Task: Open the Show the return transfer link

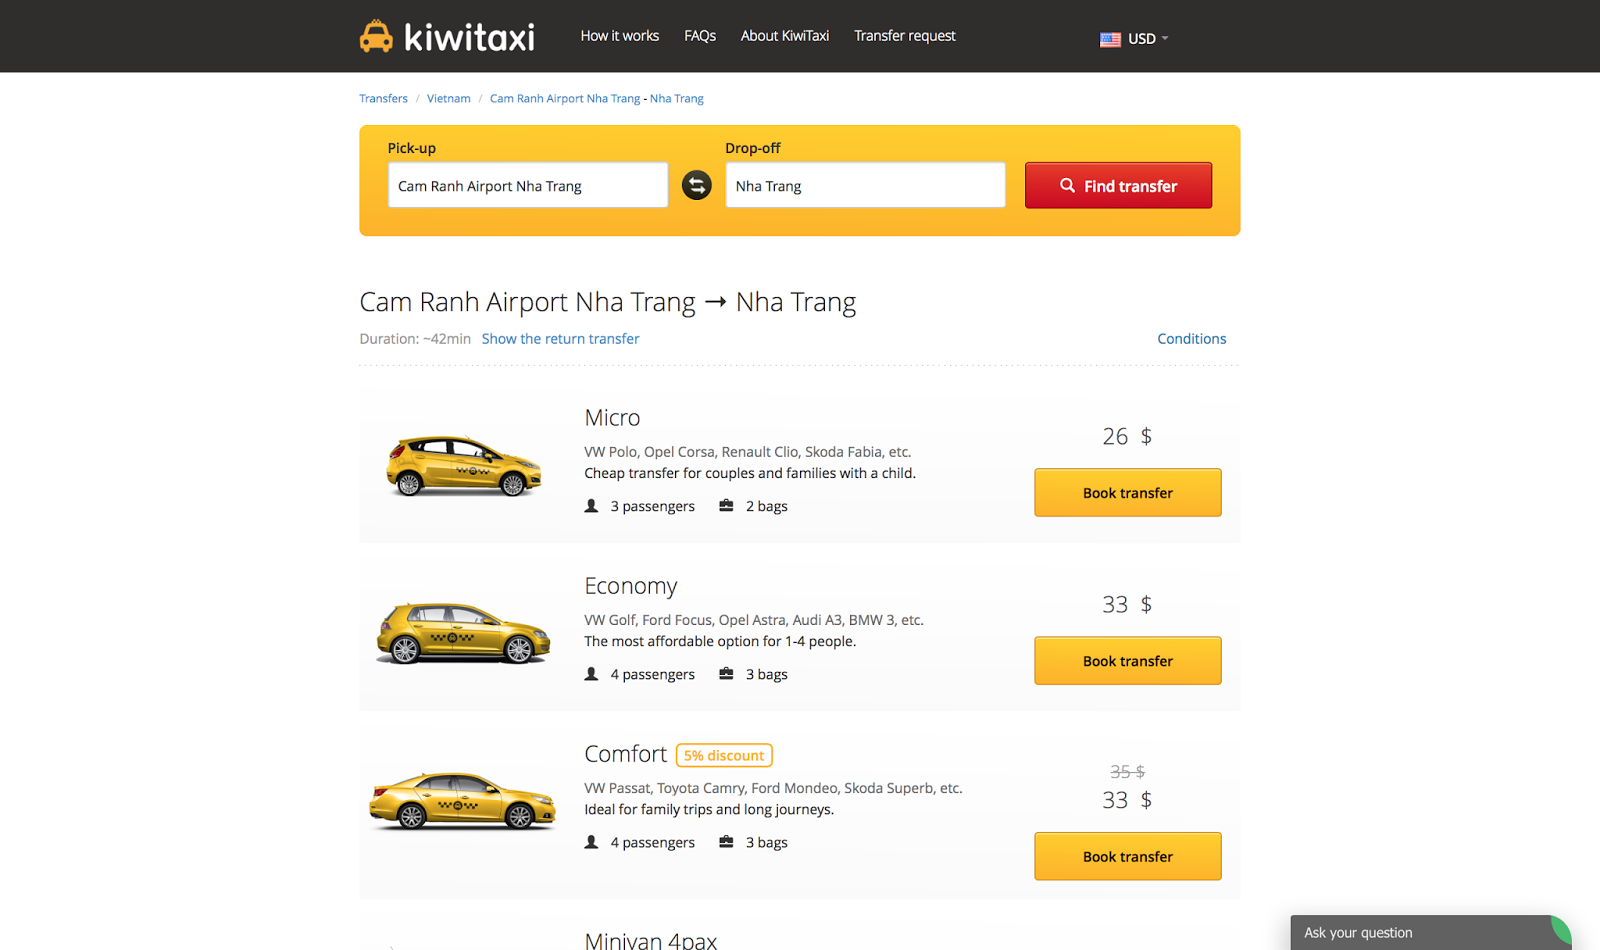Action: click(x=560, y=338)
